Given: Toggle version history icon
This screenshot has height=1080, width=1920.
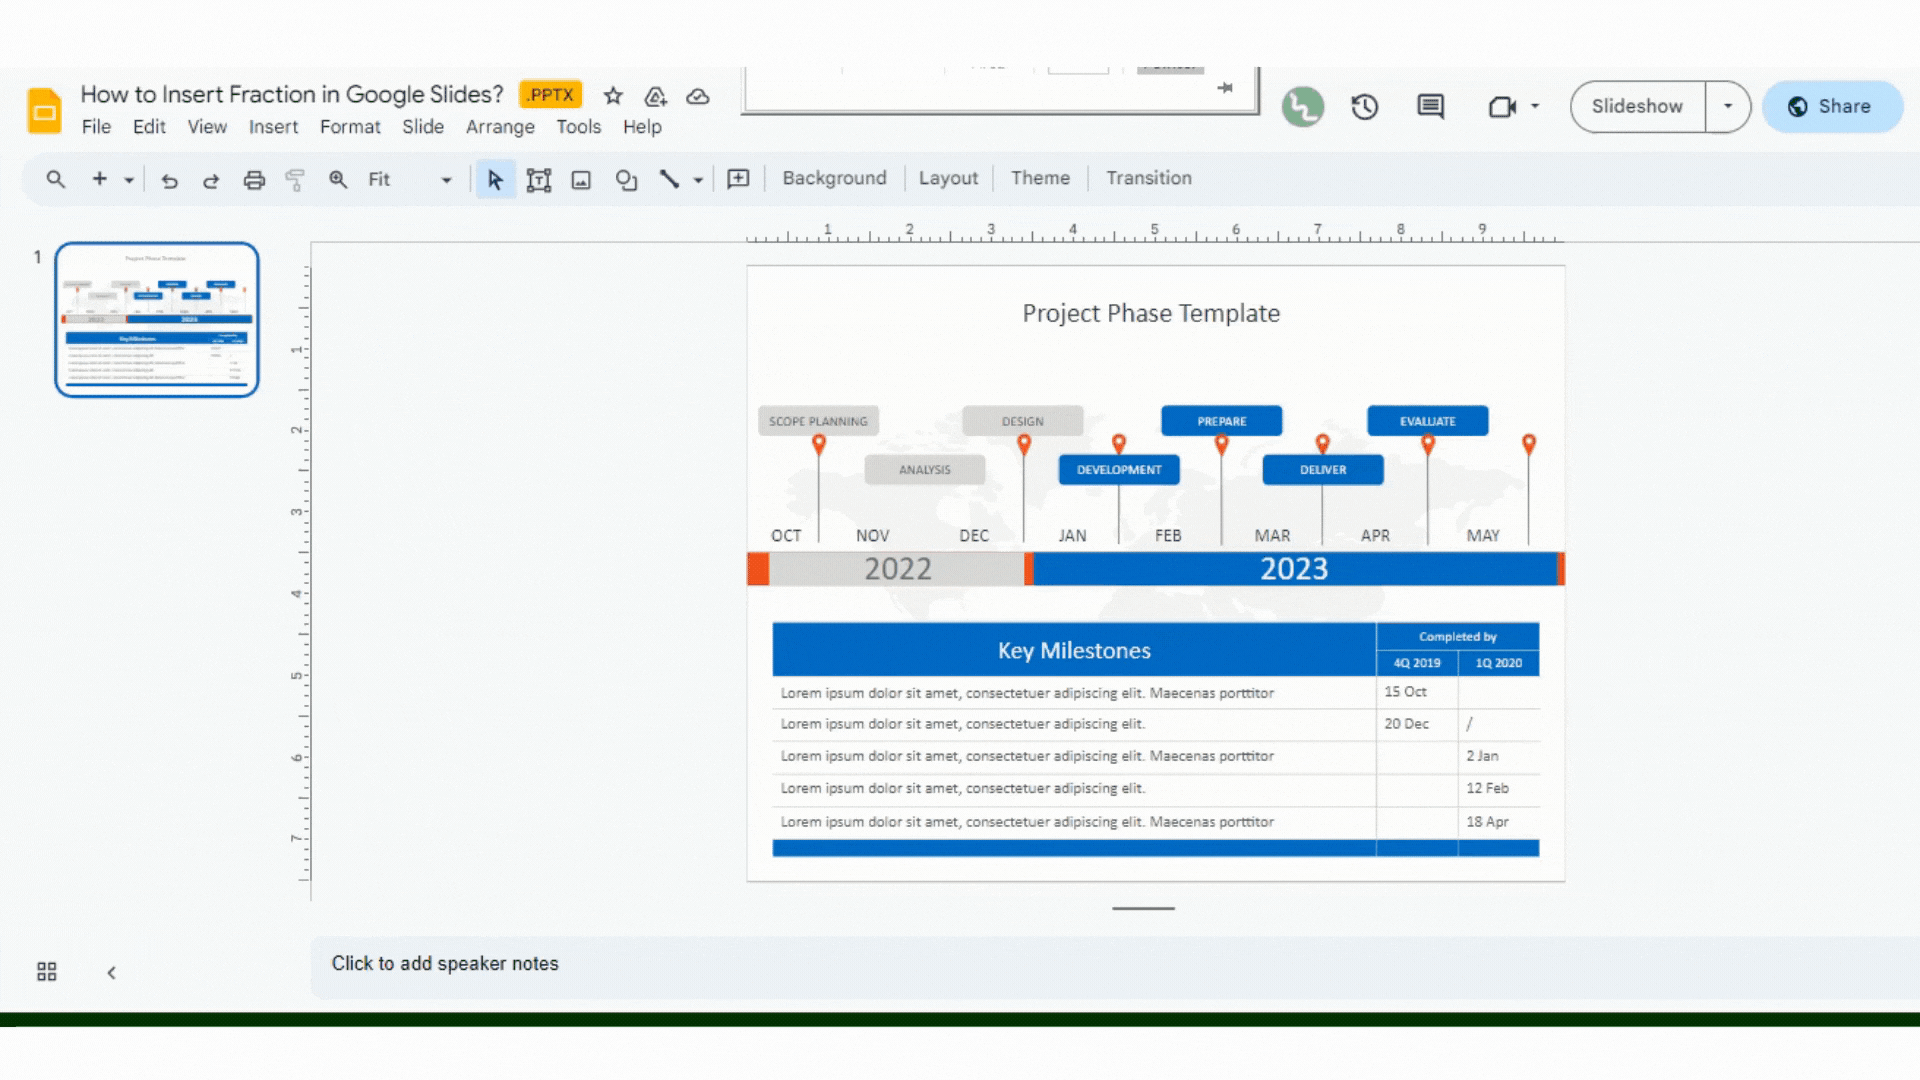Looking at the screenshot, I should (1365, 105).
